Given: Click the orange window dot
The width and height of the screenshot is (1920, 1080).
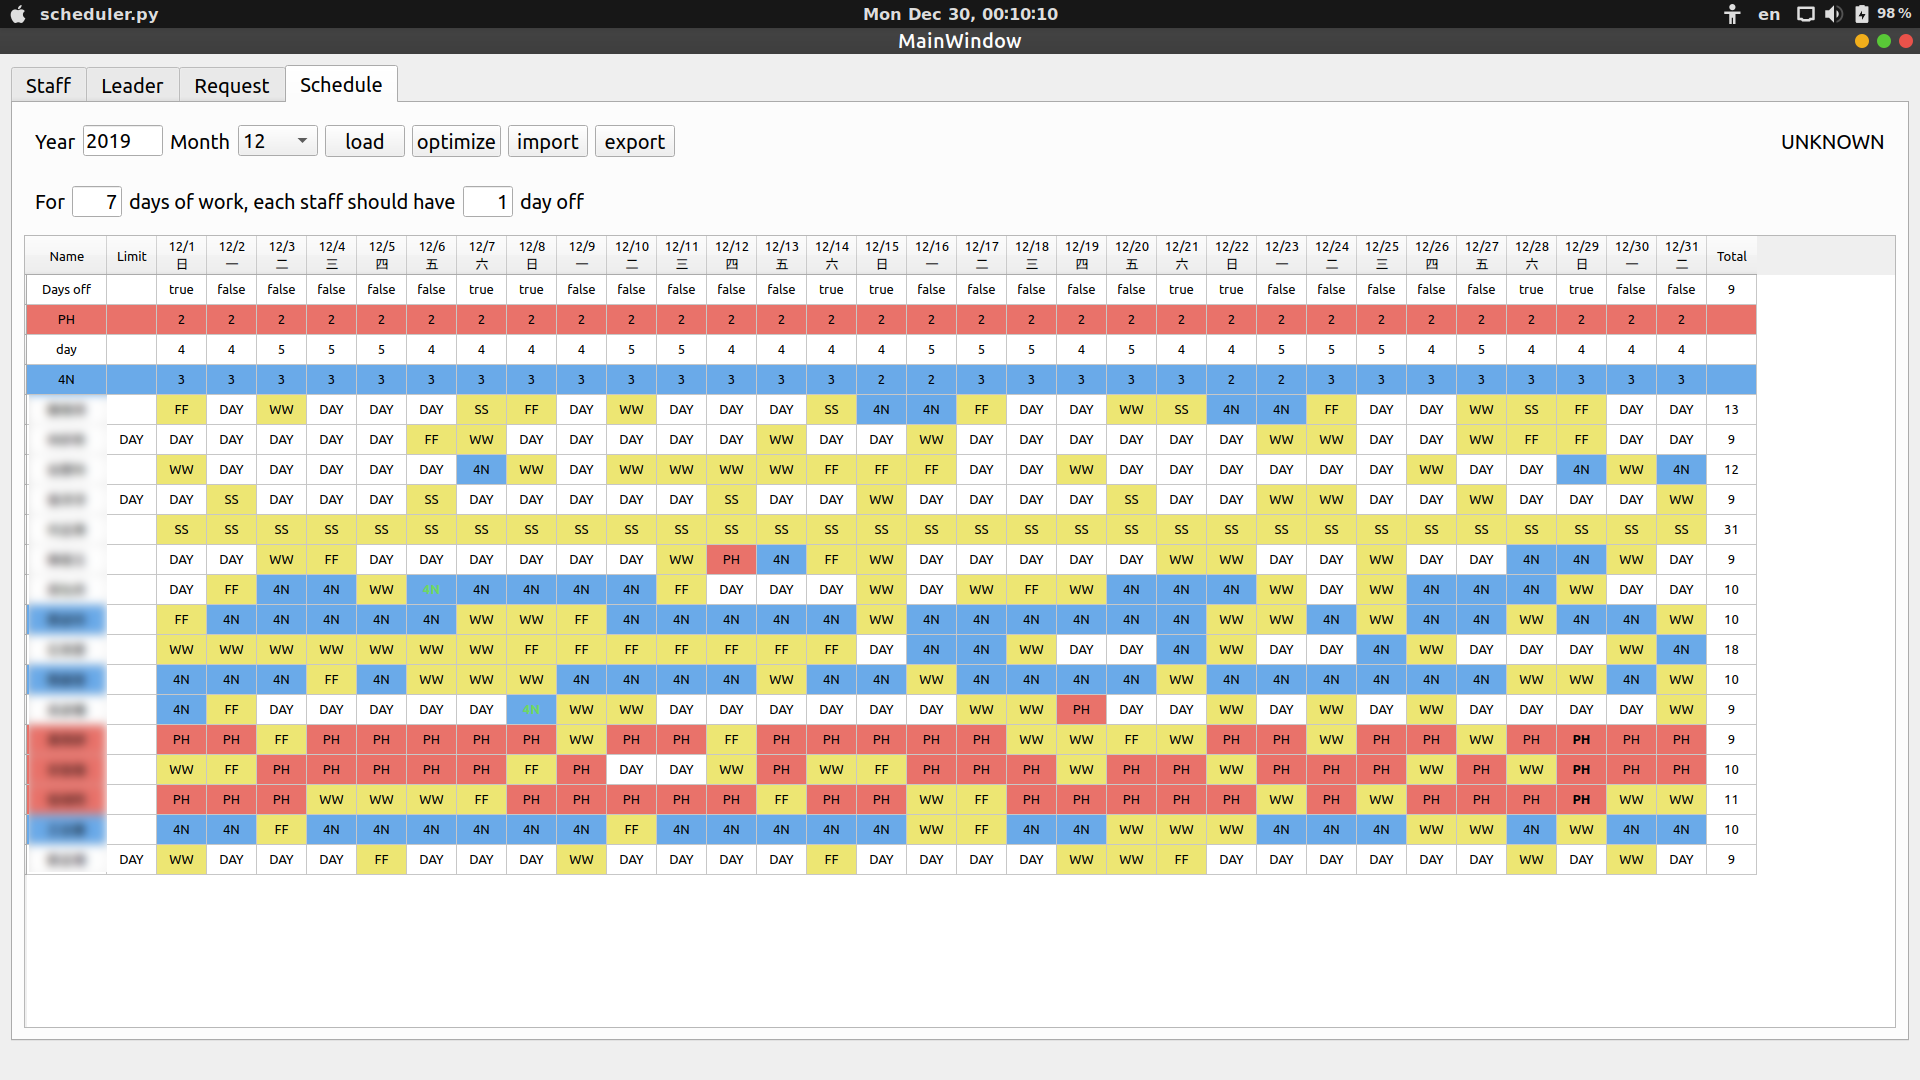Looking at the screenshot, I should pyautogui.click(x=1861, y=41).
